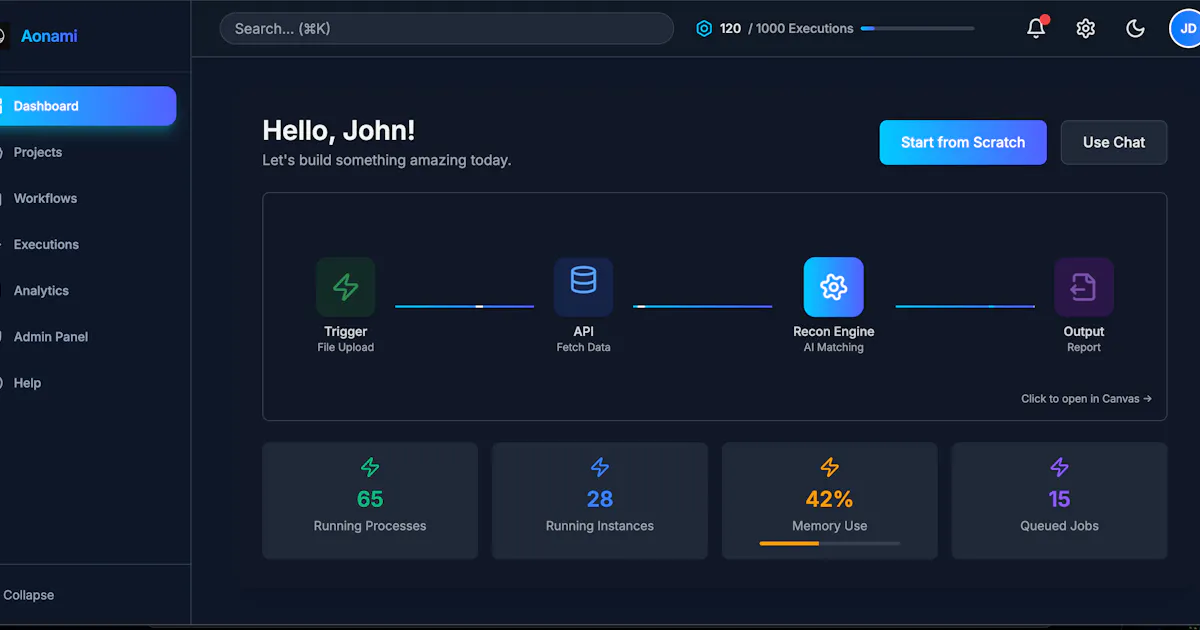1200x630 pixels.
Task: Focus the Search field
Action: point(447,28)
